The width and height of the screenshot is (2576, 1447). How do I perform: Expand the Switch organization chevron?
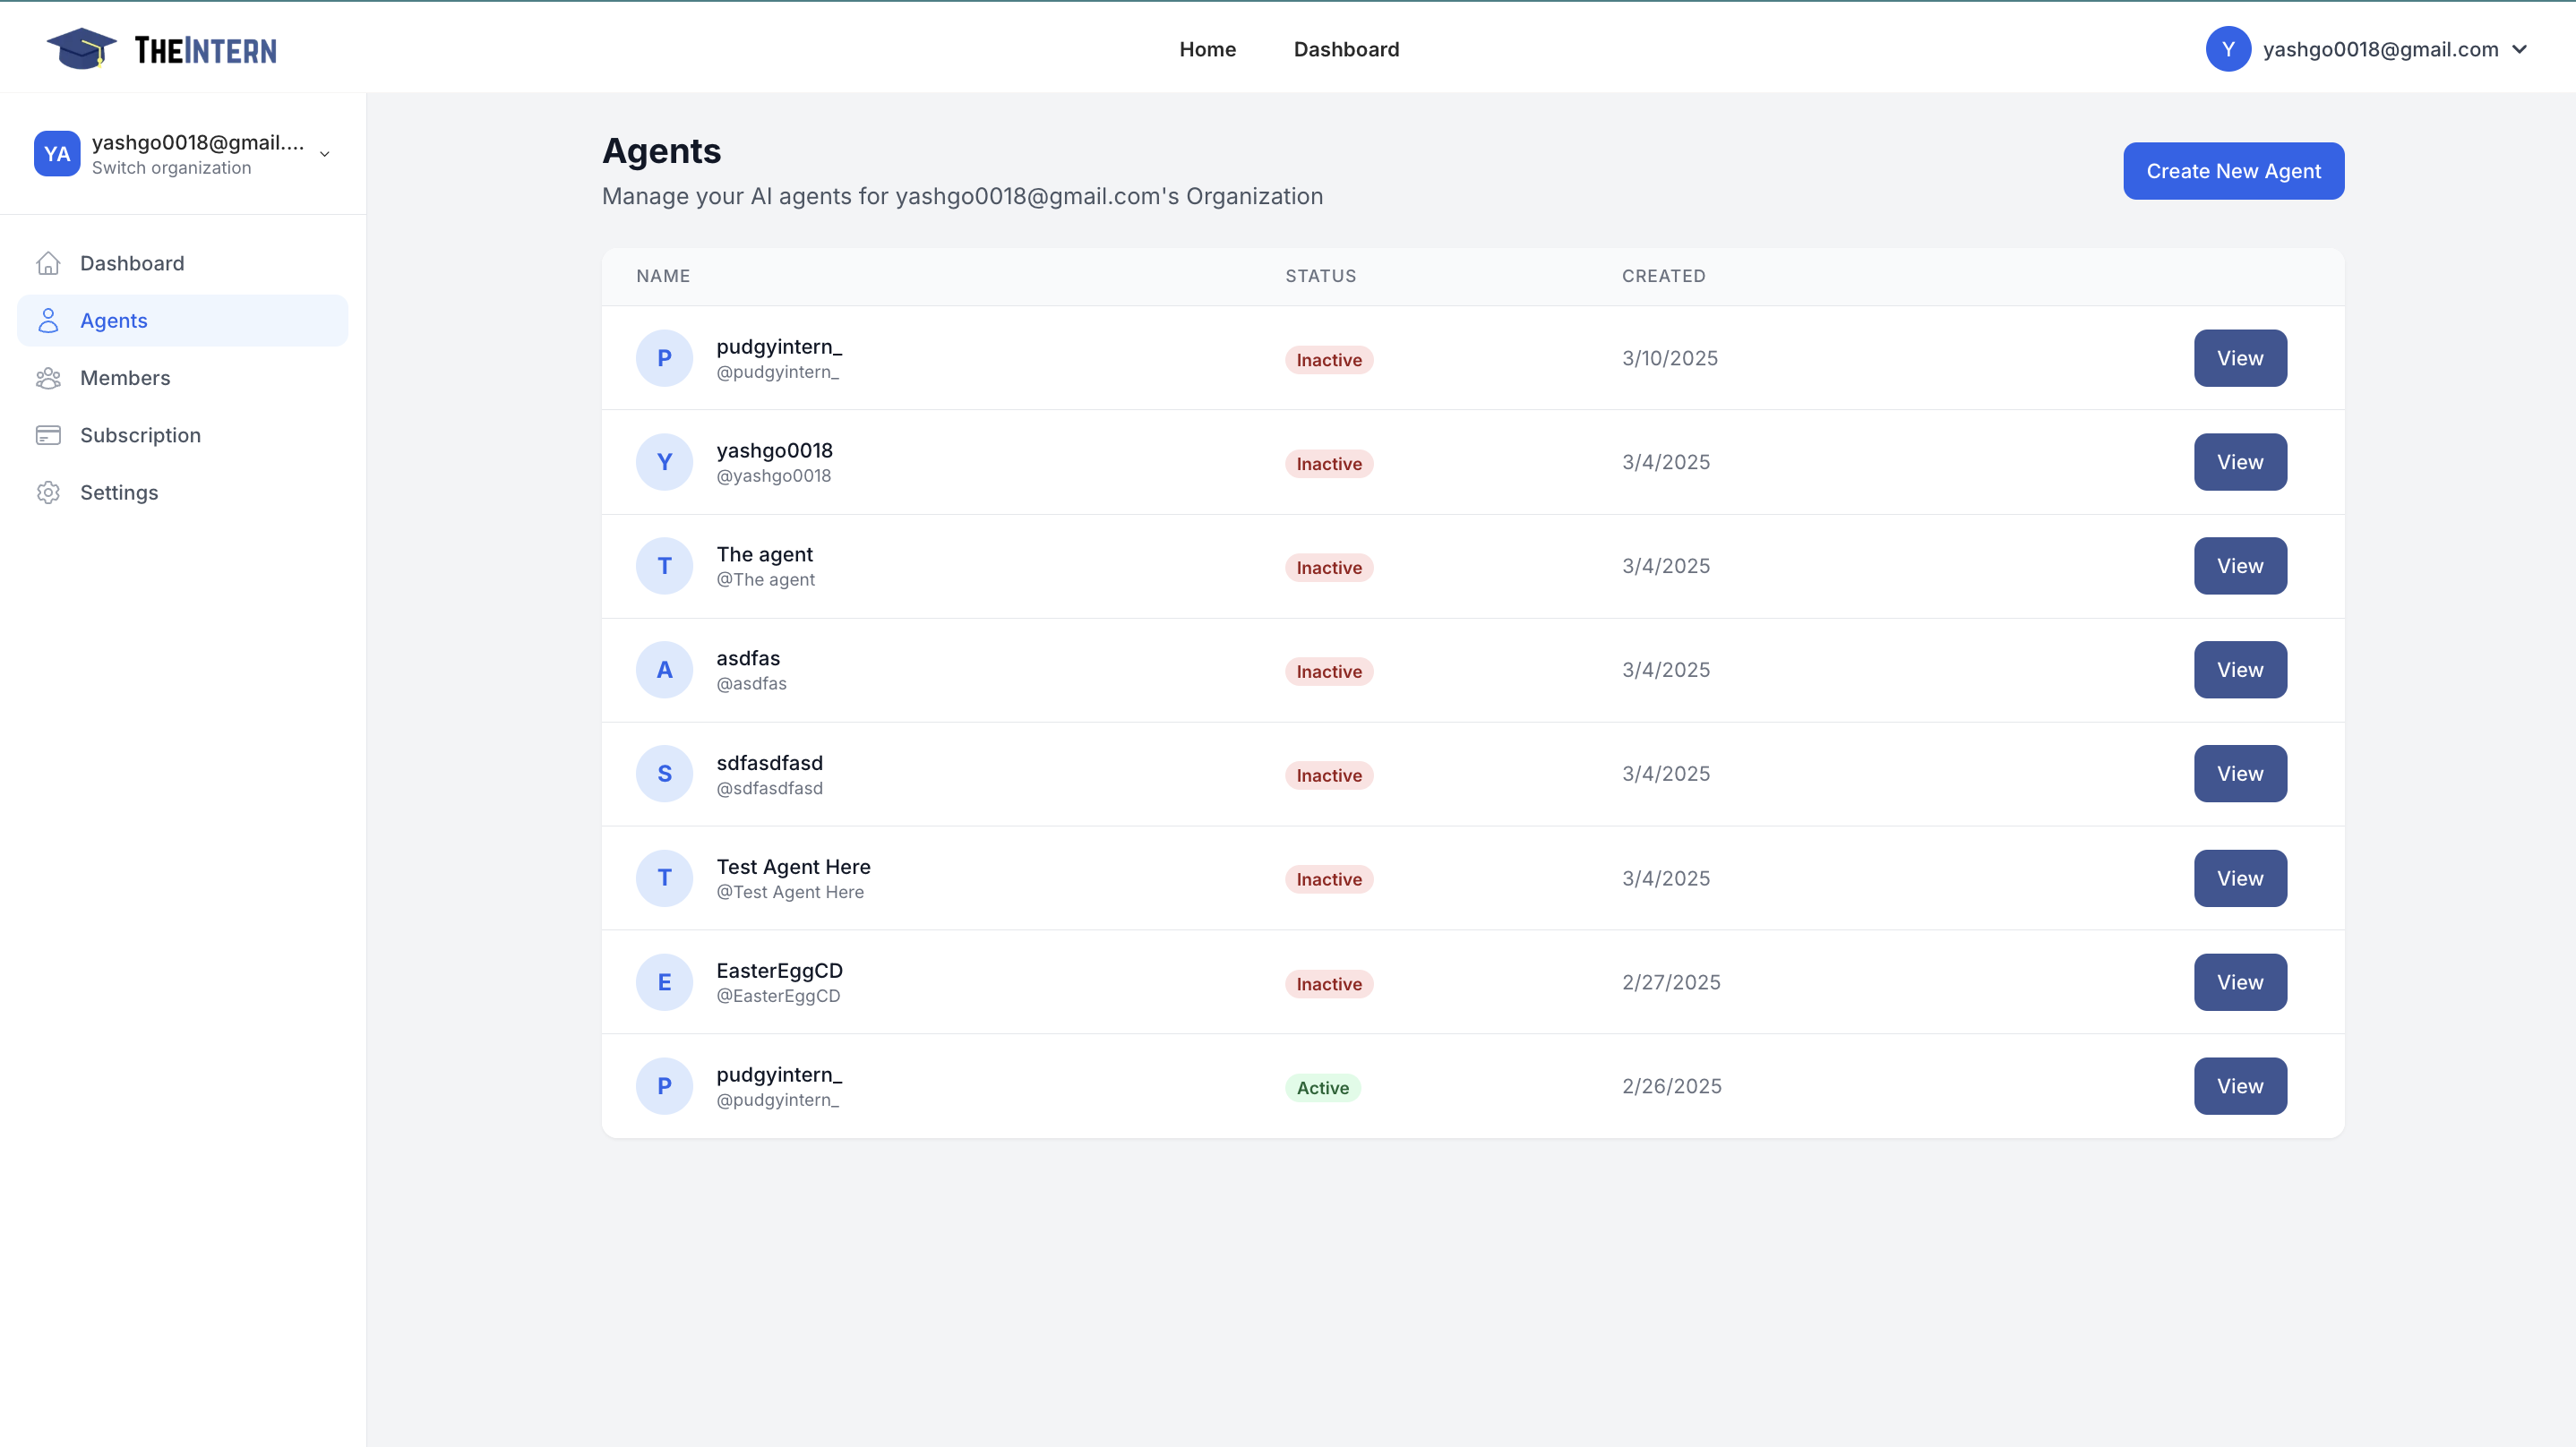click(324, 154)
